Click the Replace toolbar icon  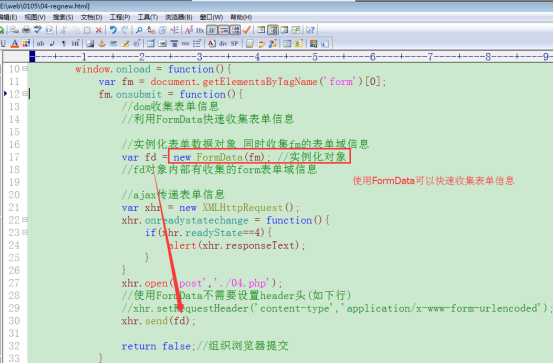tap(151, 30)
